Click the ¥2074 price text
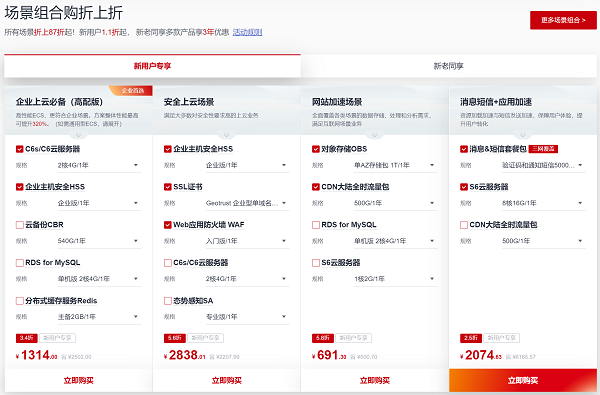The width and height of the screenshot is (600, 395). click(x=481, y=356)
